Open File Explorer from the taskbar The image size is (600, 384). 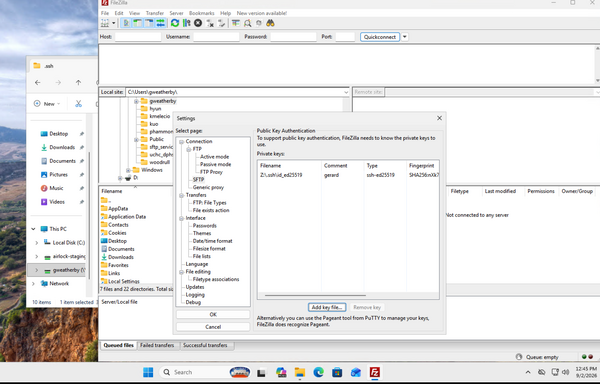point(300,372)
